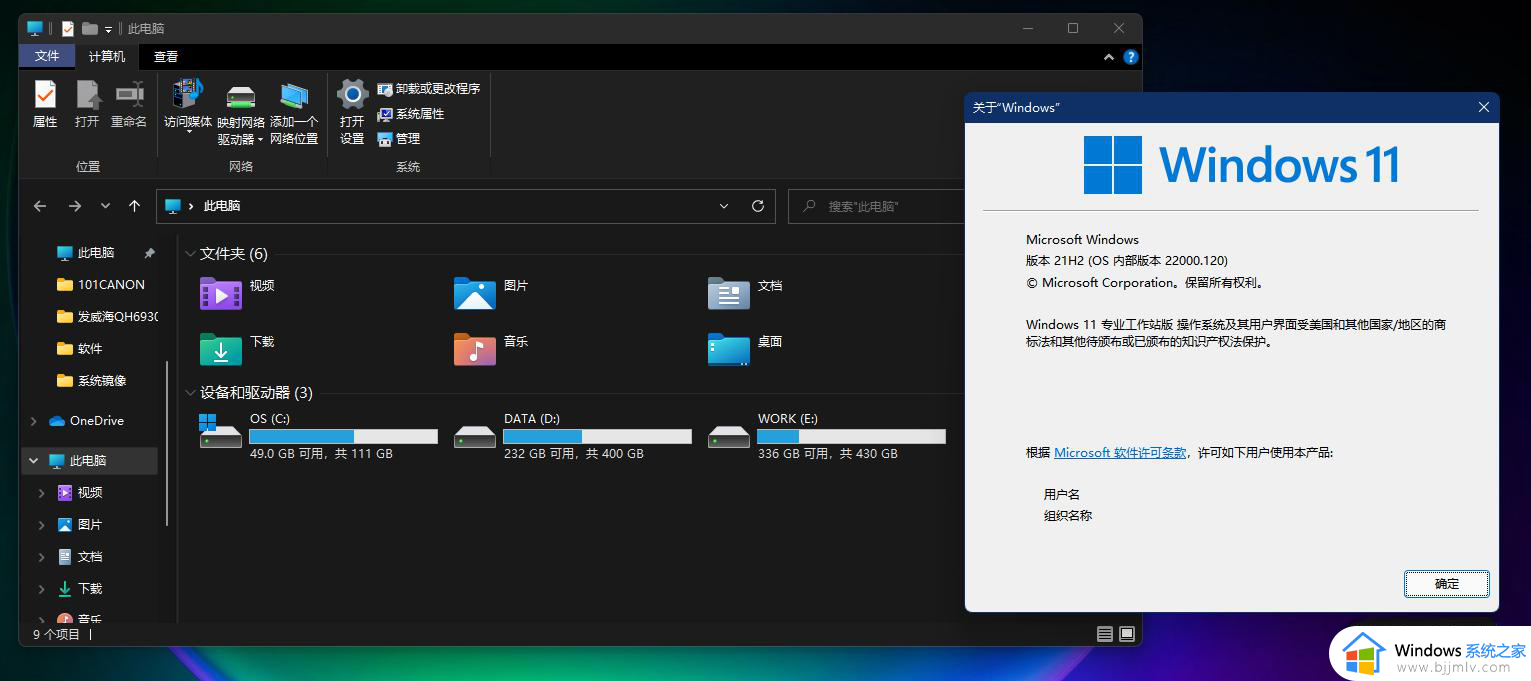Open the Access media (访问媒体) menu
The width and height of the screenshot is (1531, 681).
188,106
